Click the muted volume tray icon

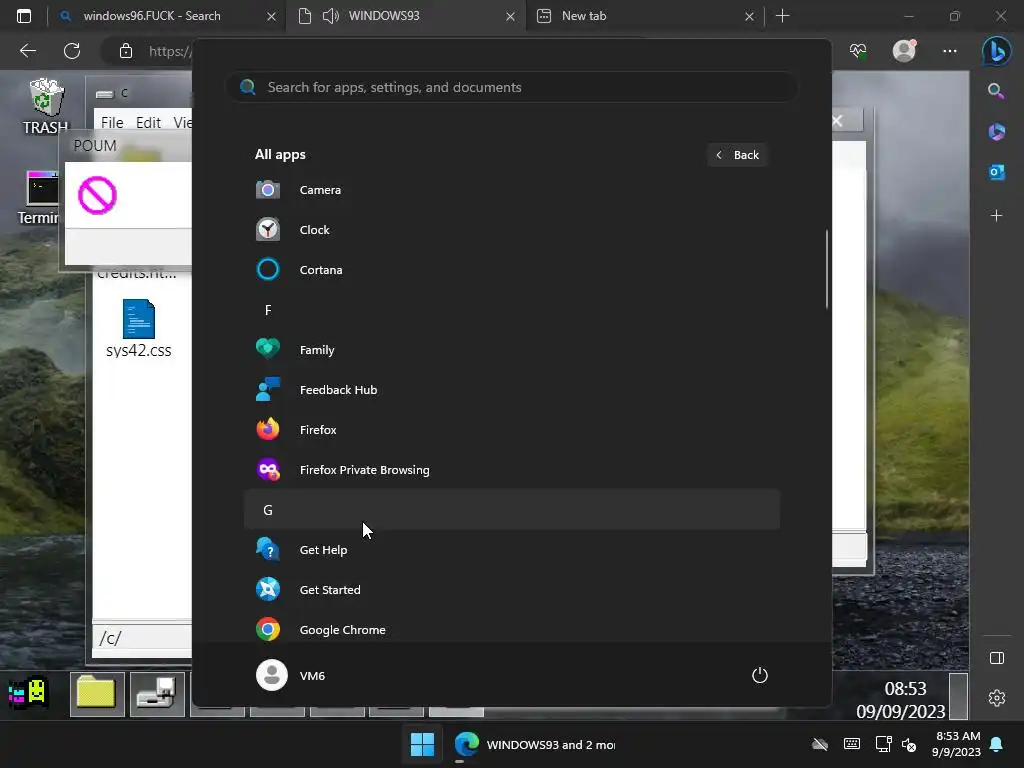(909, 744)
